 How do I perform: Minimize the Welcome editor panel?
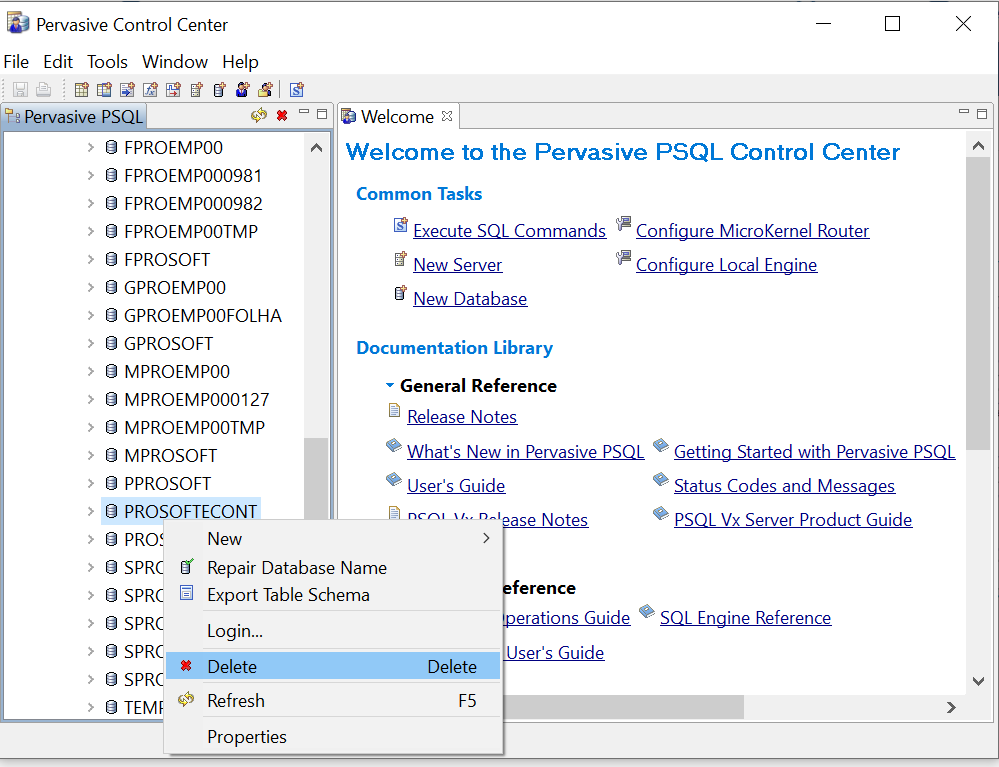tap(964, 113)
